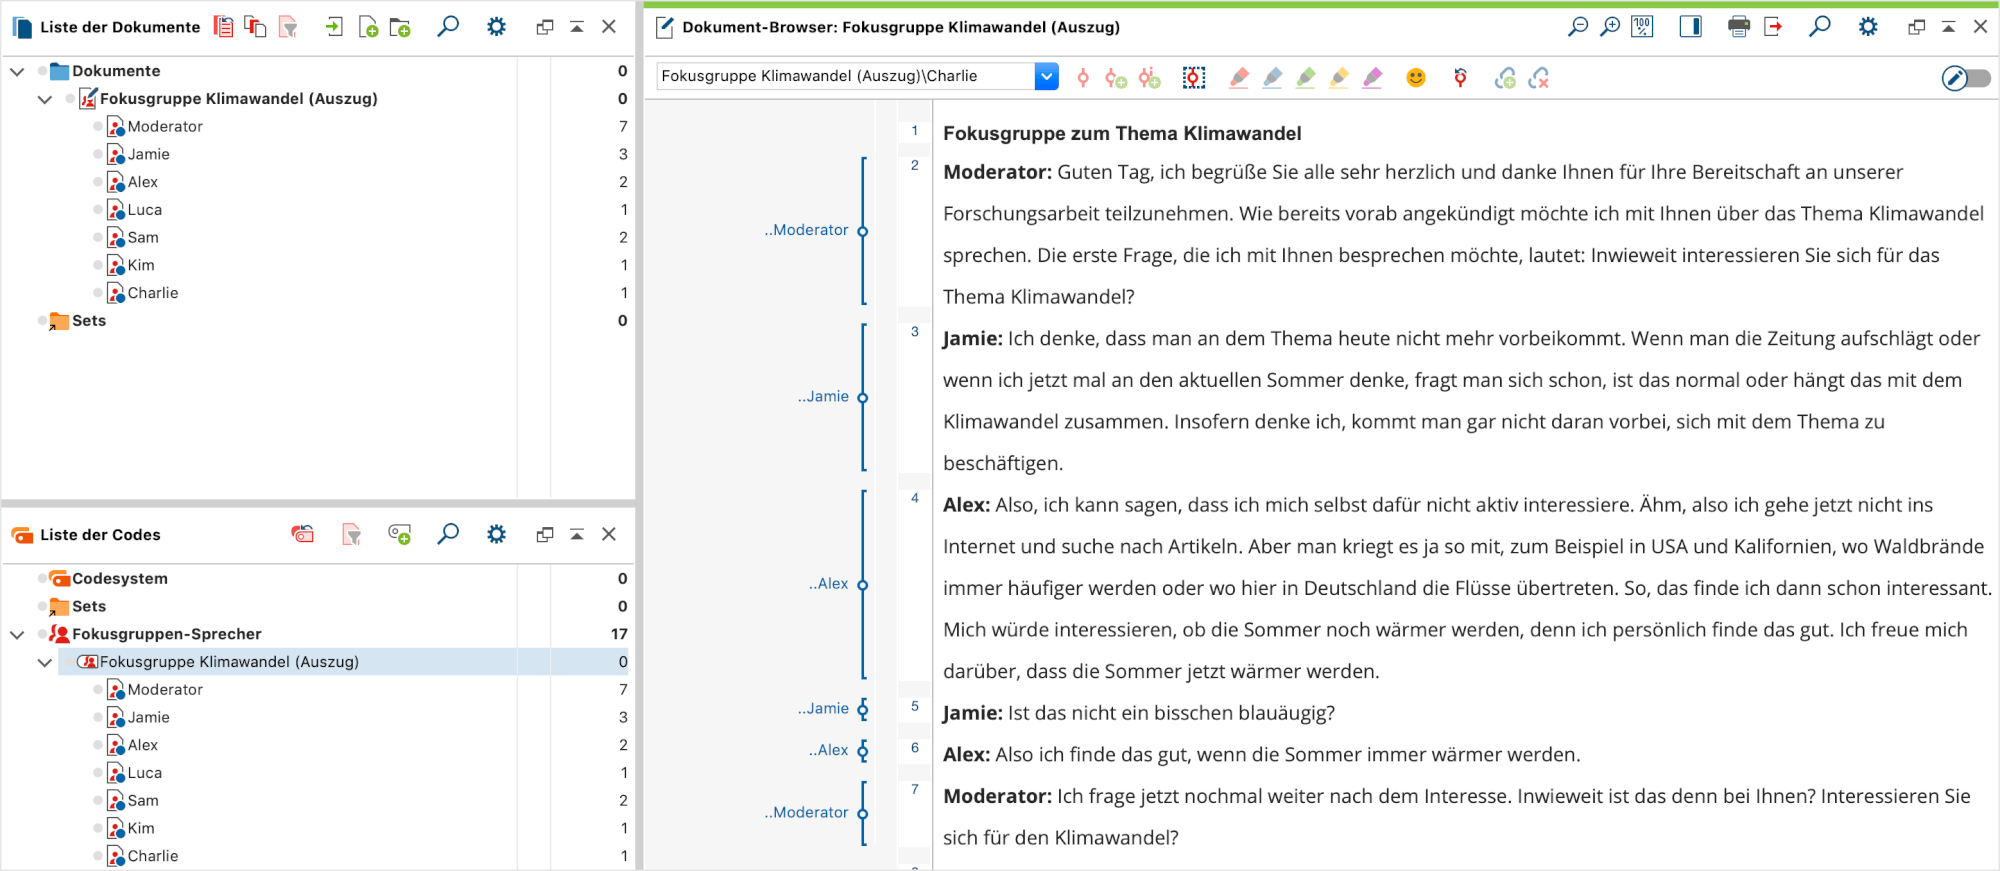Collapse the Fokusgruppen-Sprecher code node

[x=17, y=634]
